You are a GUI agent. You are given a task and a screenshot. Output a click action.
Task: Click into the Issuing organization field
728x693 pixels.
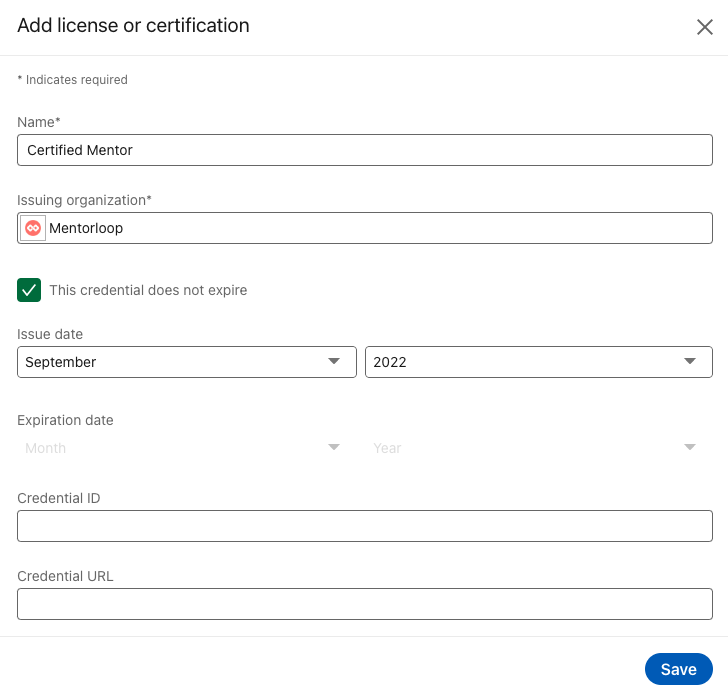pos(365,228)
